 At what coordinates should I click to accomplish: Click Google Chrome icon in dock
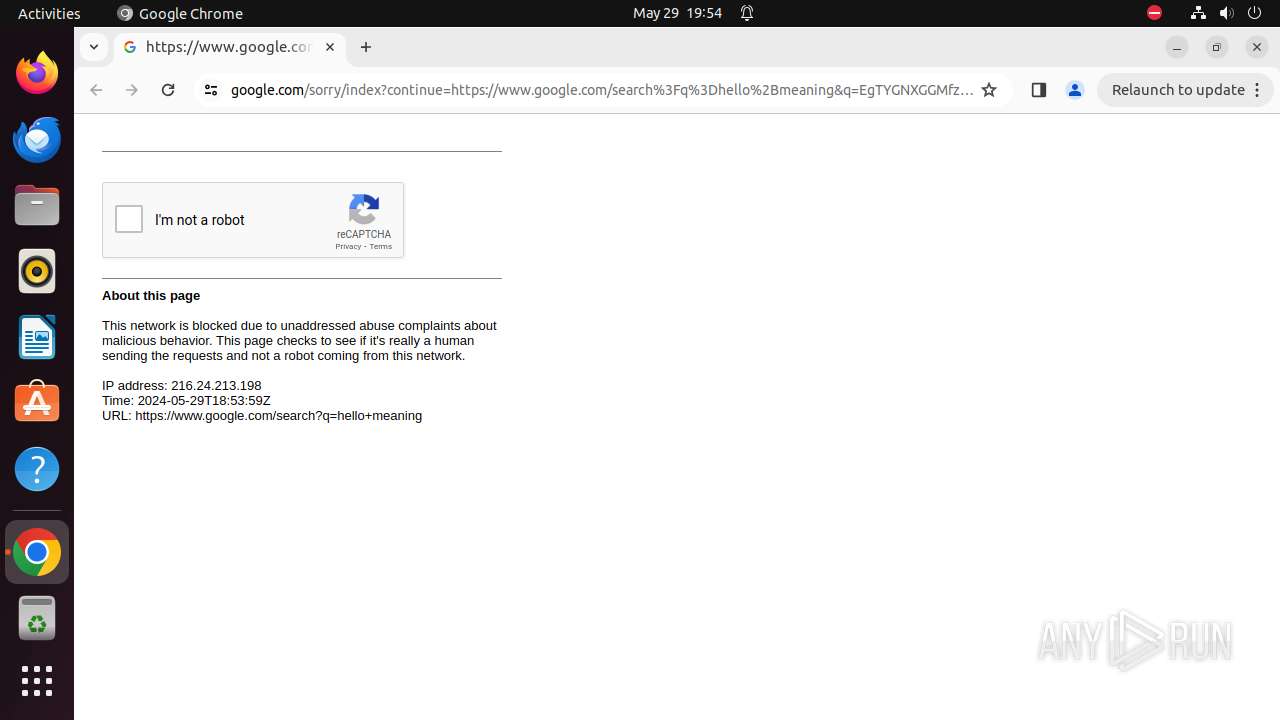37,552
